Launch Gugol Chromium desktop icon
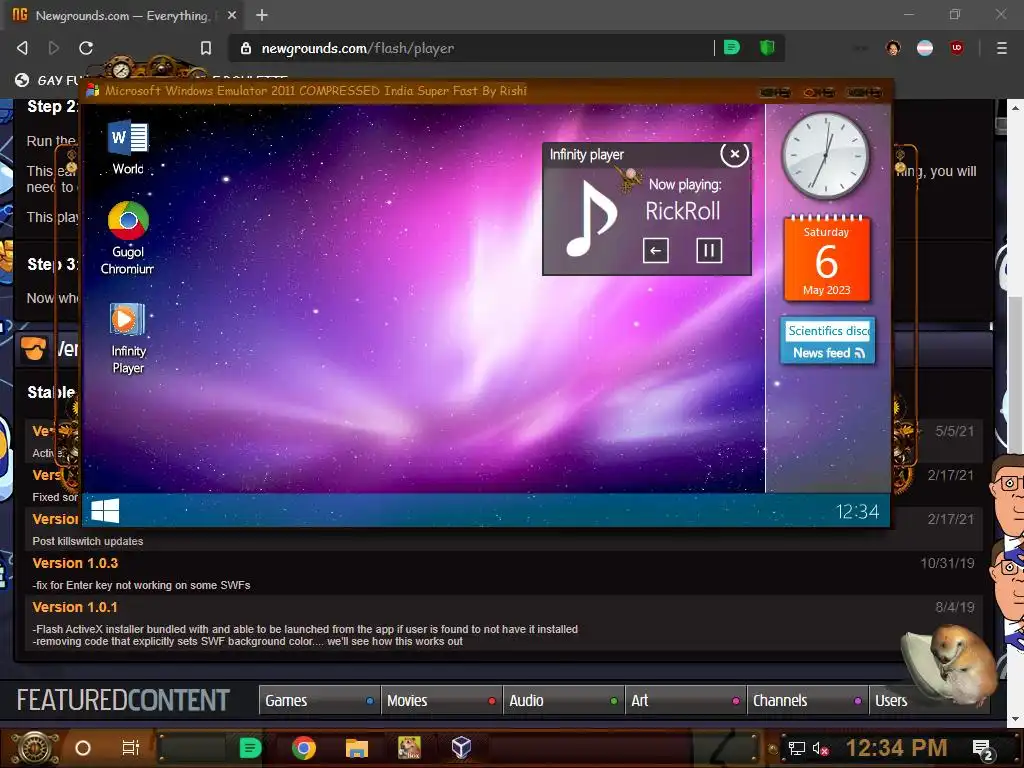 coord(128,238)
